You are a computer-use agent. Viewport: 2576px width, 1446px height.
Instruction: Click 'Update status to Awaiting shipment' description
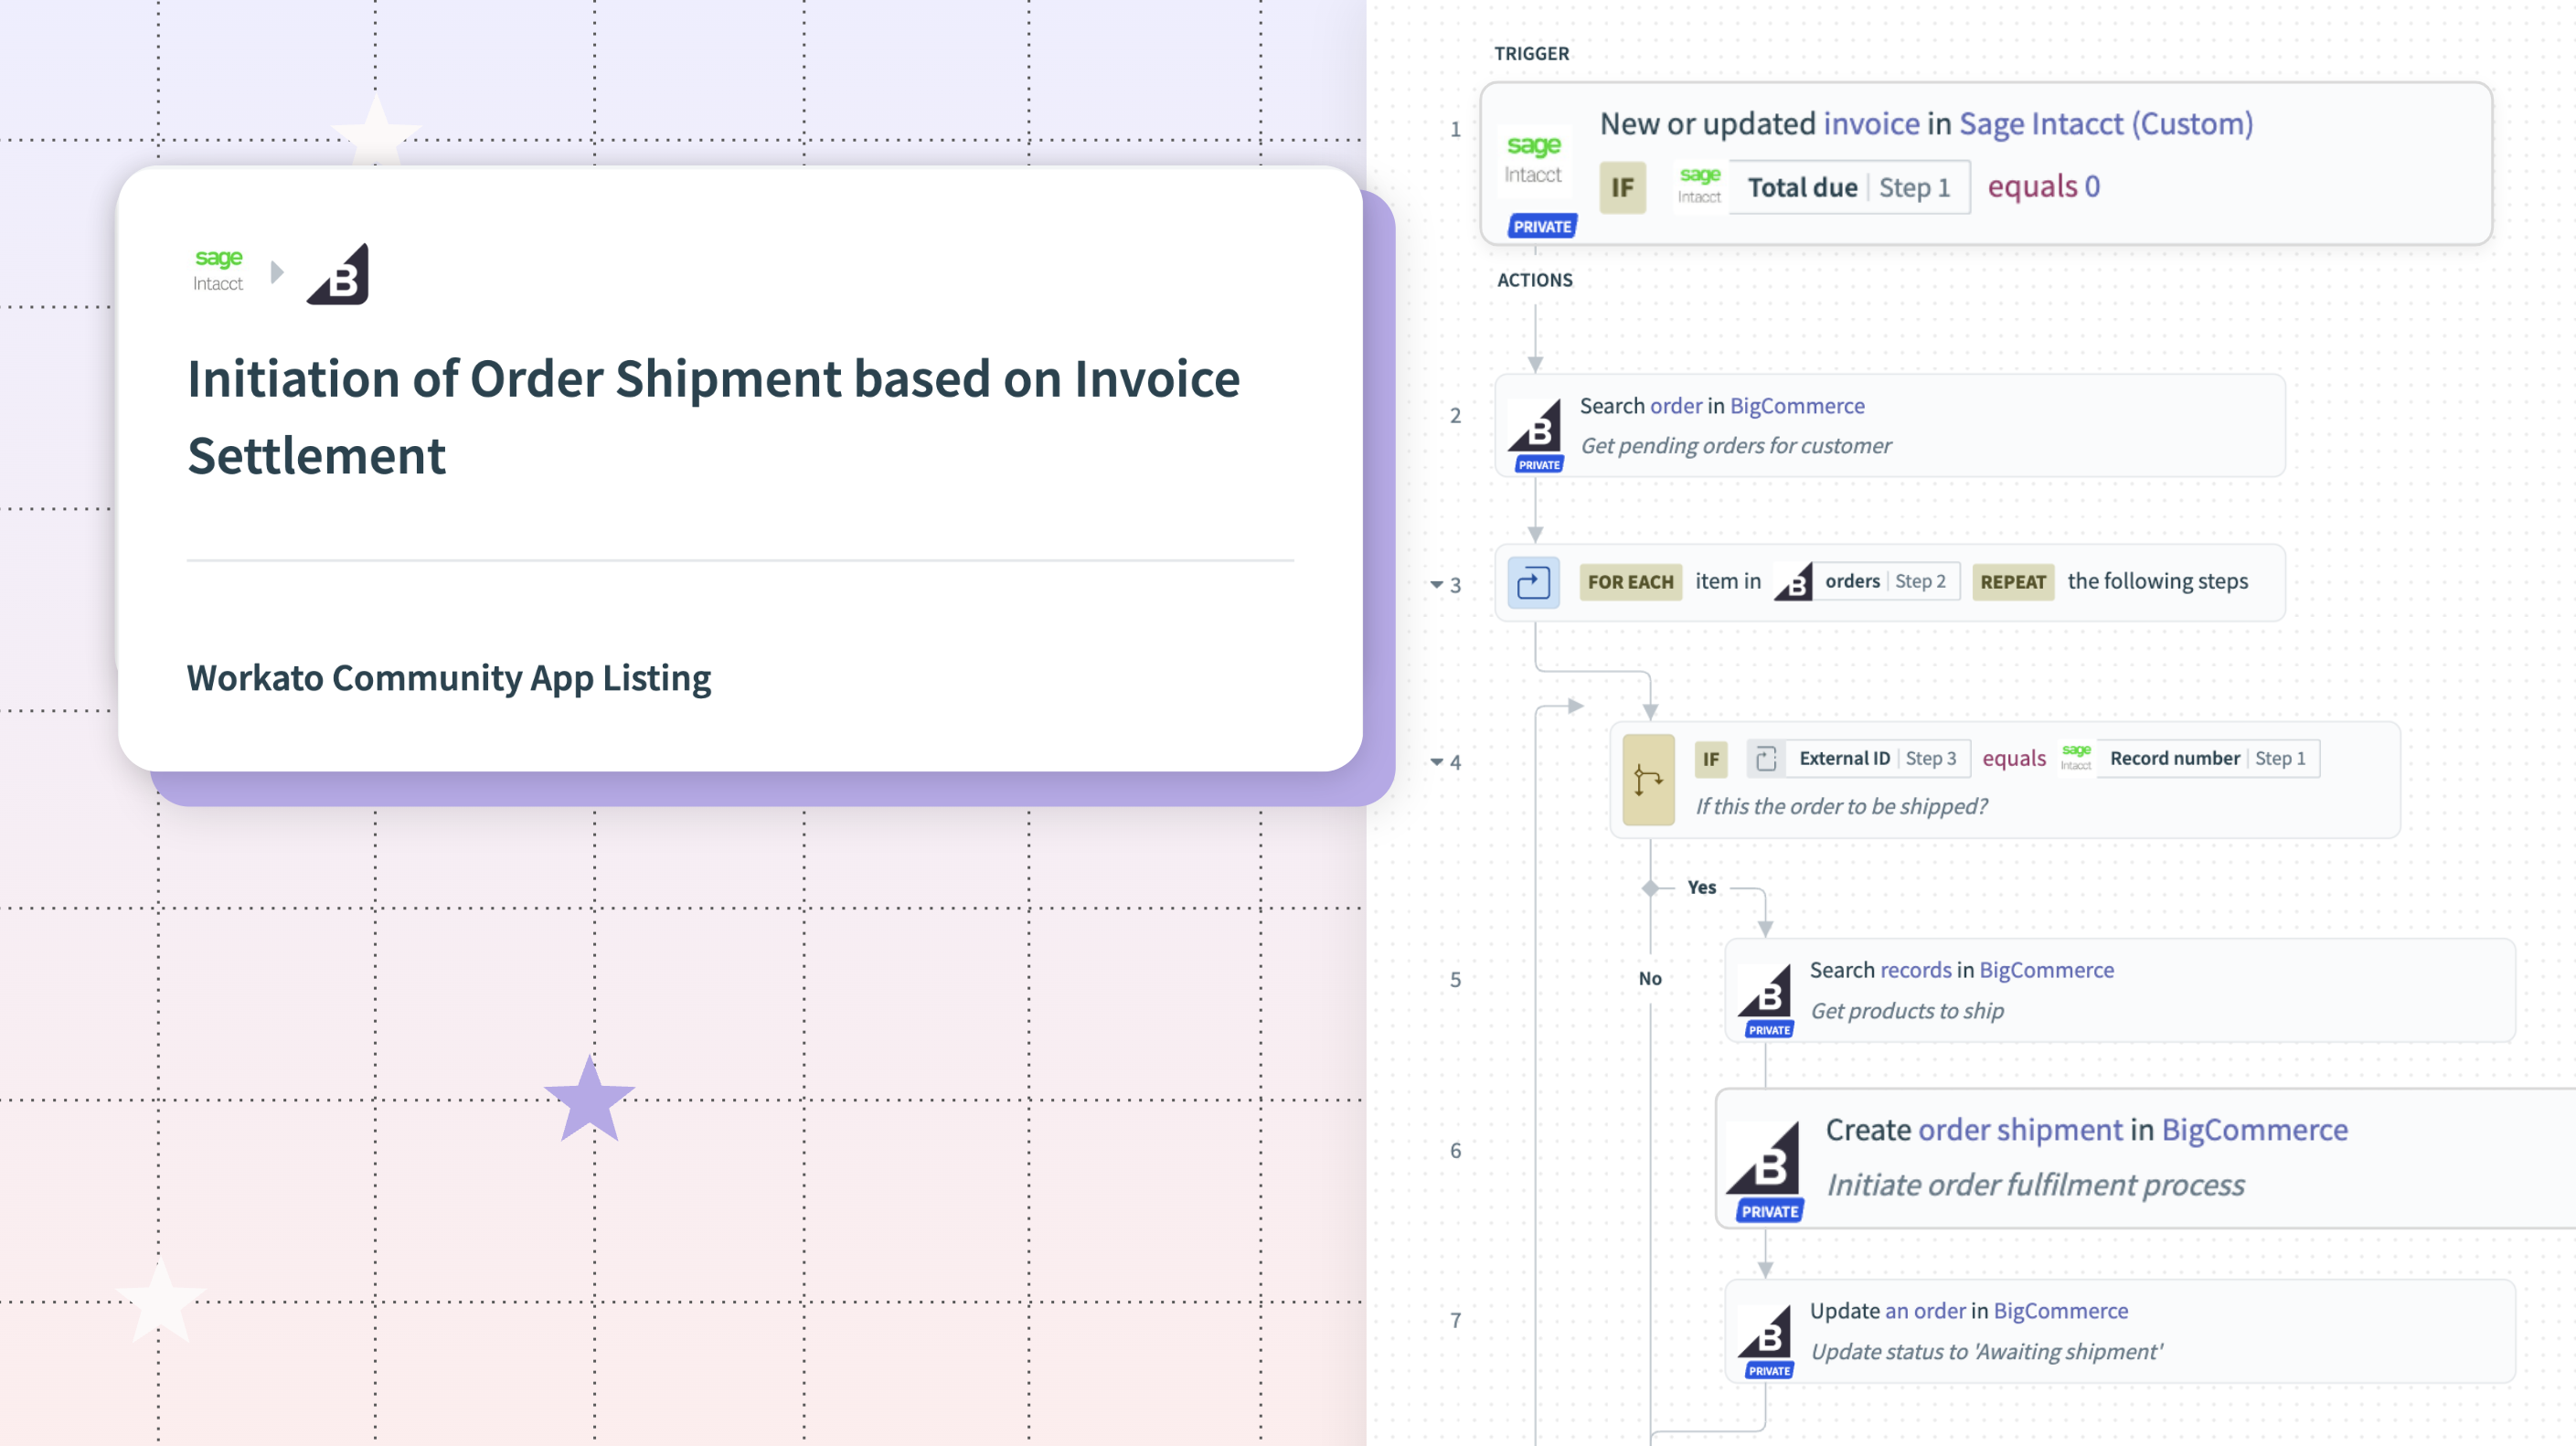pos(1986,1352)
